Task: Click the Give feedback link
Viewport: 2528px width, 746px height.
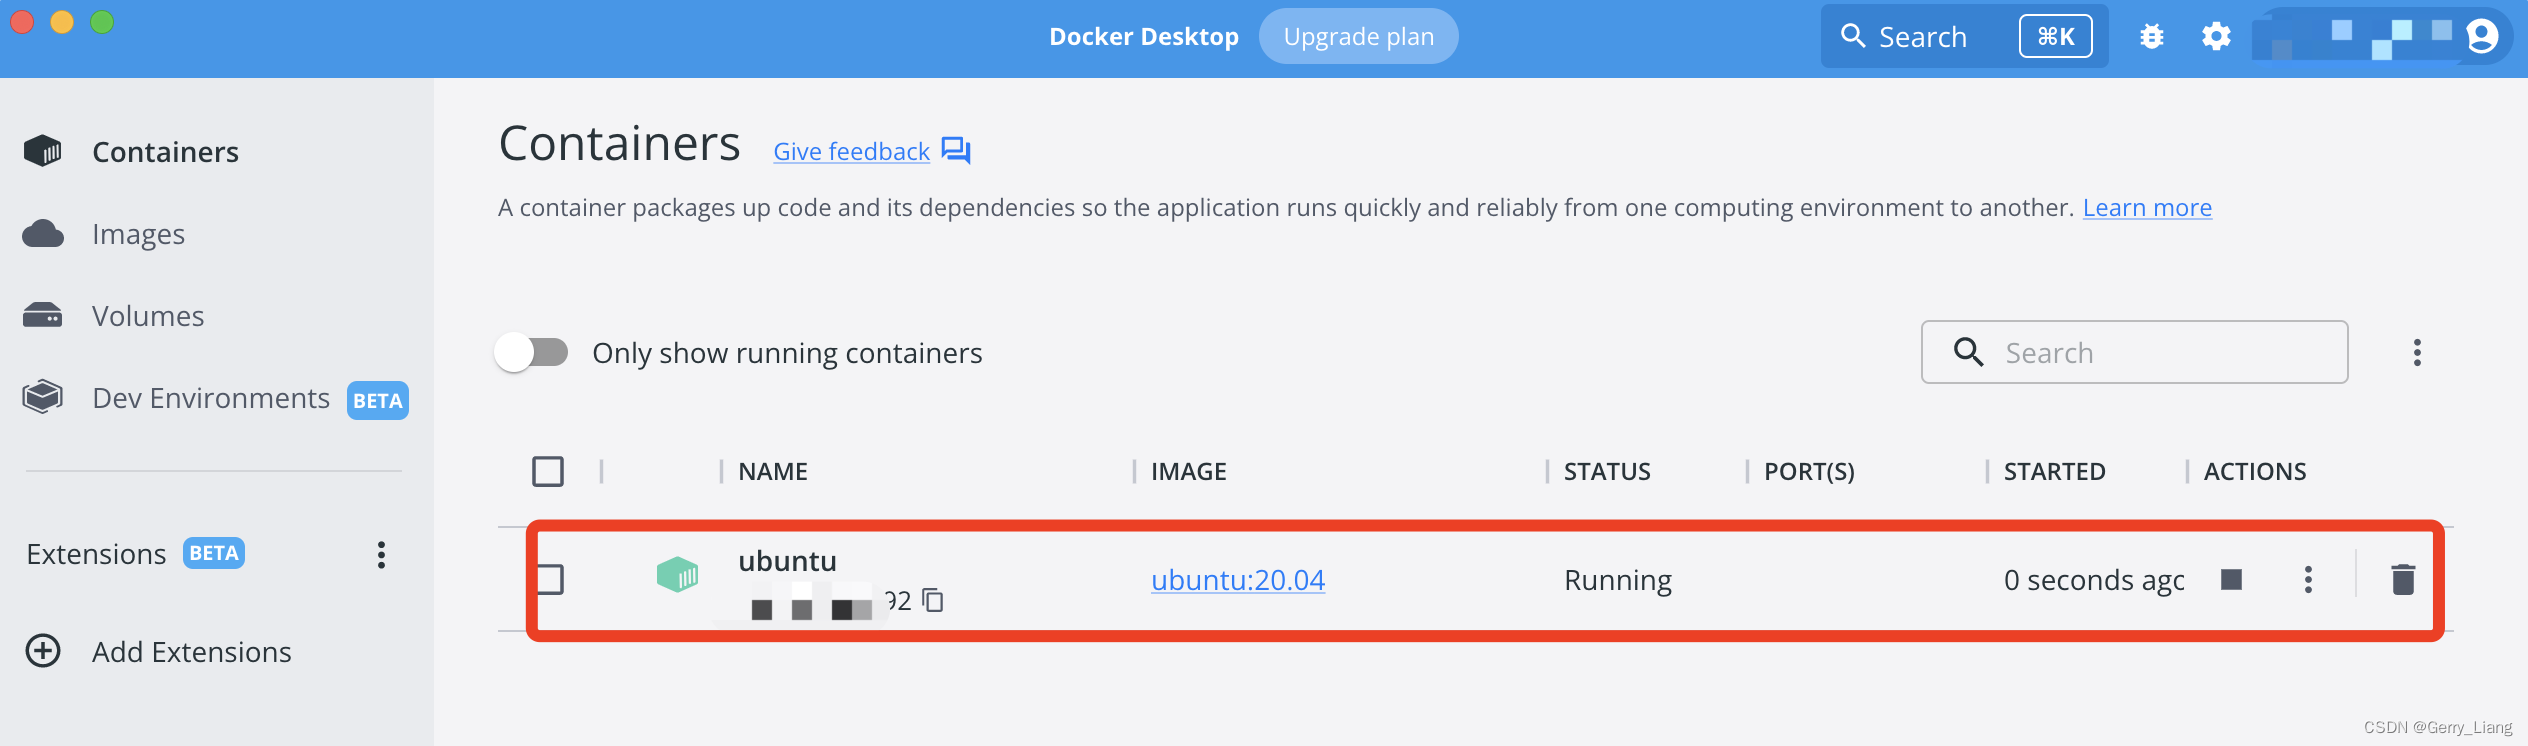Action: click(x=852, y=152)
